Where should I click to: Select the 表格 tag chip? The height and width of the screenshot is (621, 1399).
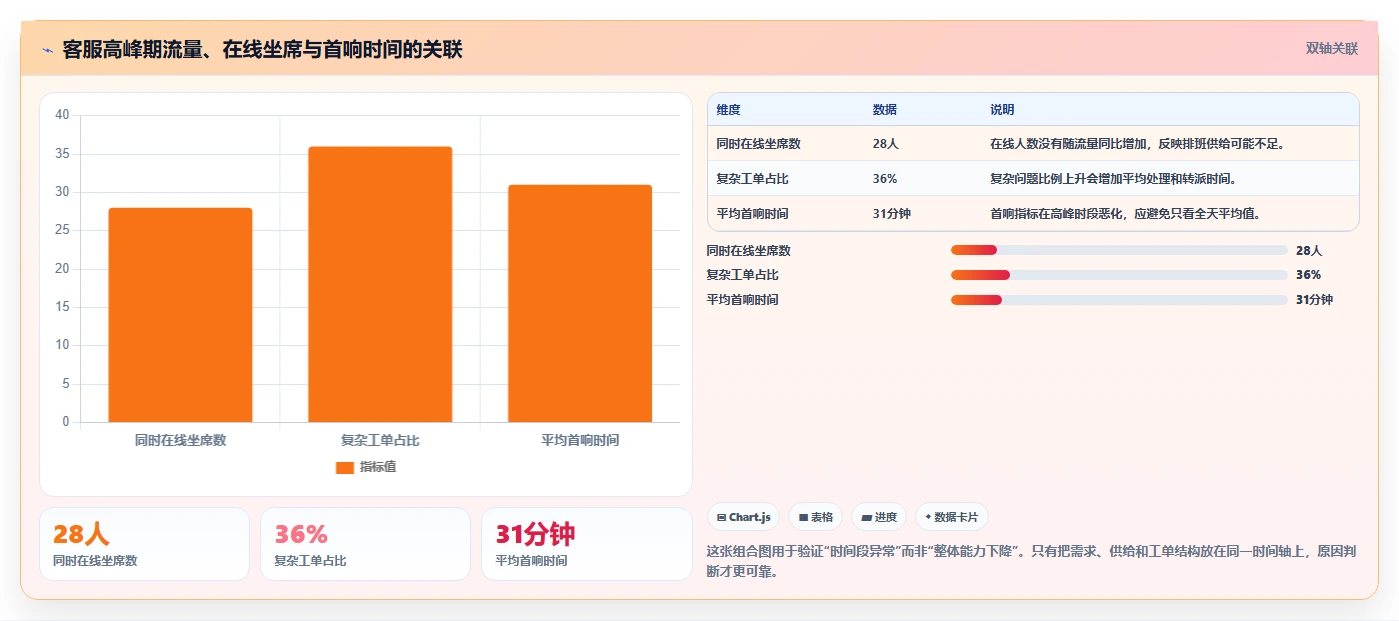(x=816, y=517)
